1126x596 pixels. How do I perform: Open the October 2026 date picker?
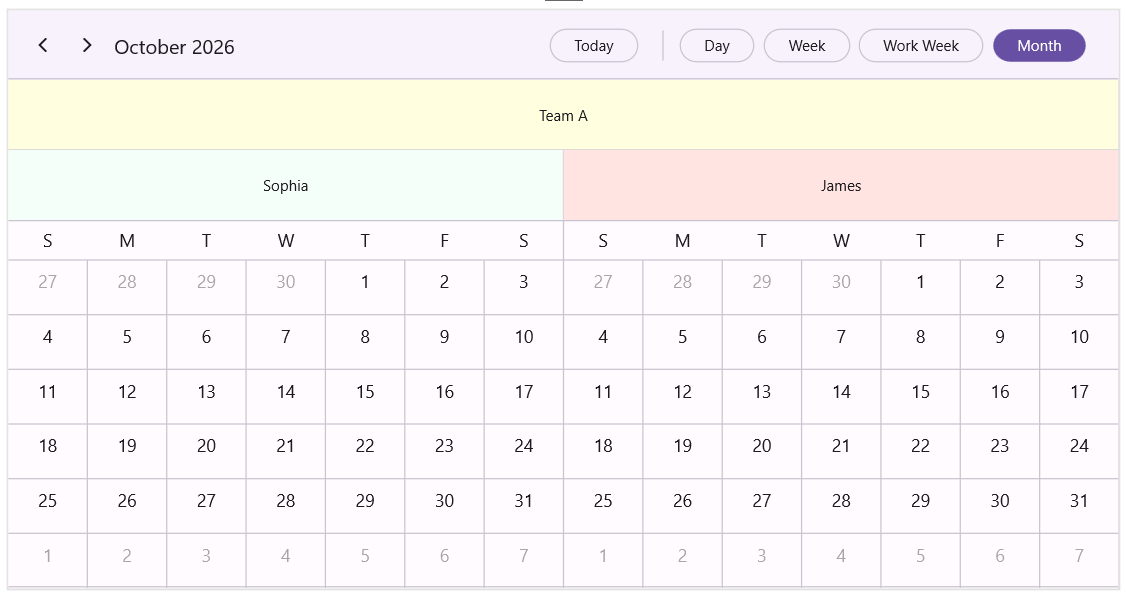(175, 47)
